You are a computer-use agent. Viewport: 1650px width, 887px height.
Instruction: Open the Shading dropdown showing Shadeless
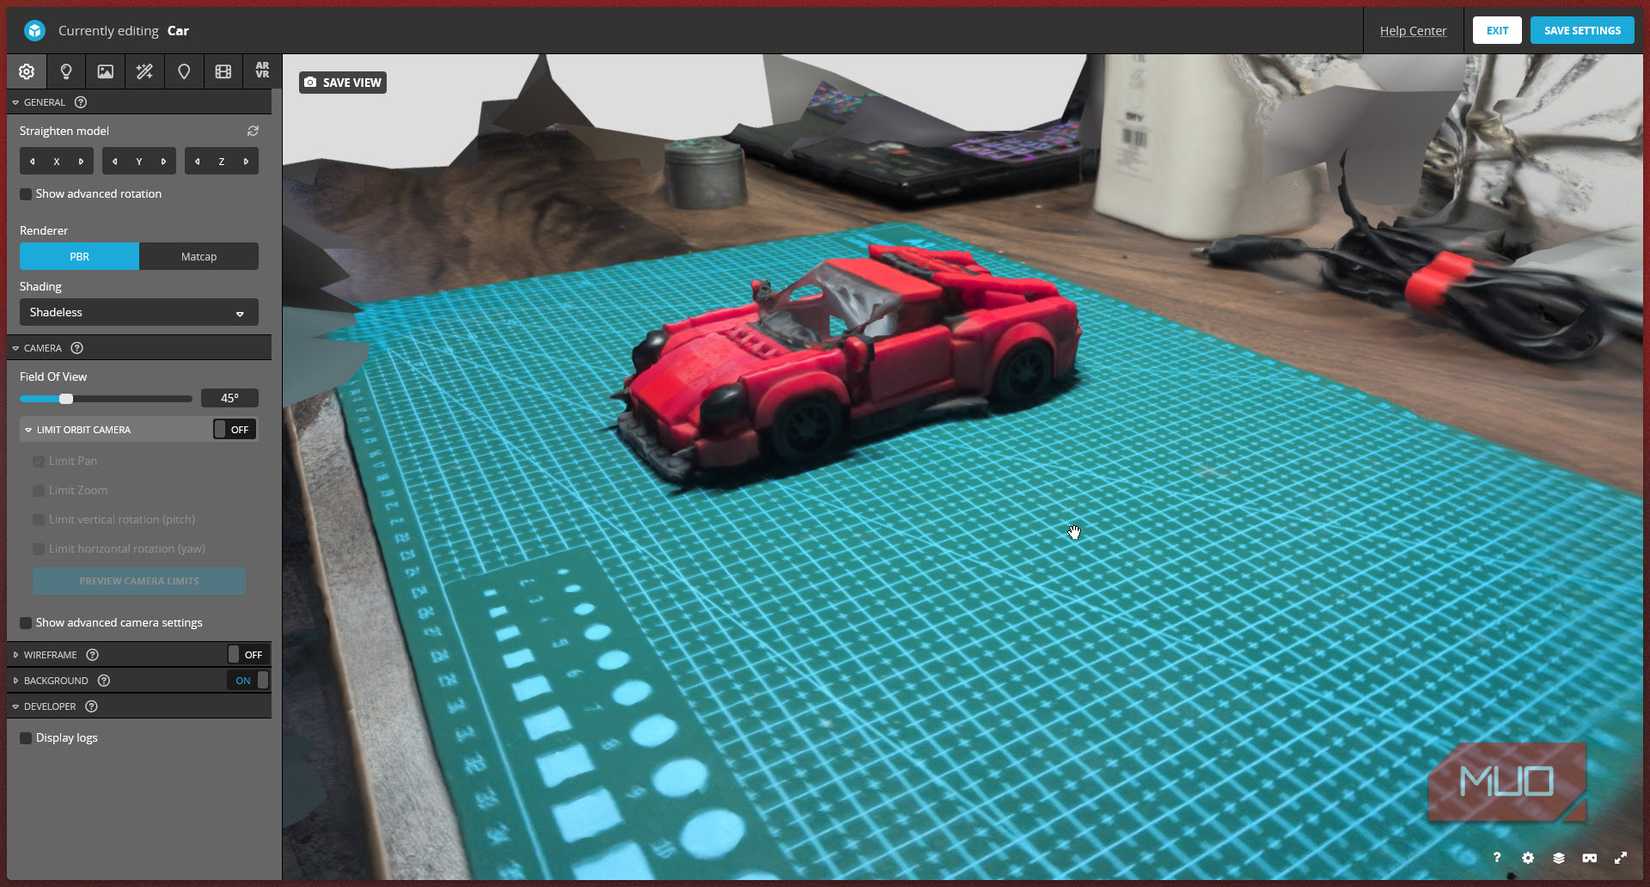coord(139,312)
